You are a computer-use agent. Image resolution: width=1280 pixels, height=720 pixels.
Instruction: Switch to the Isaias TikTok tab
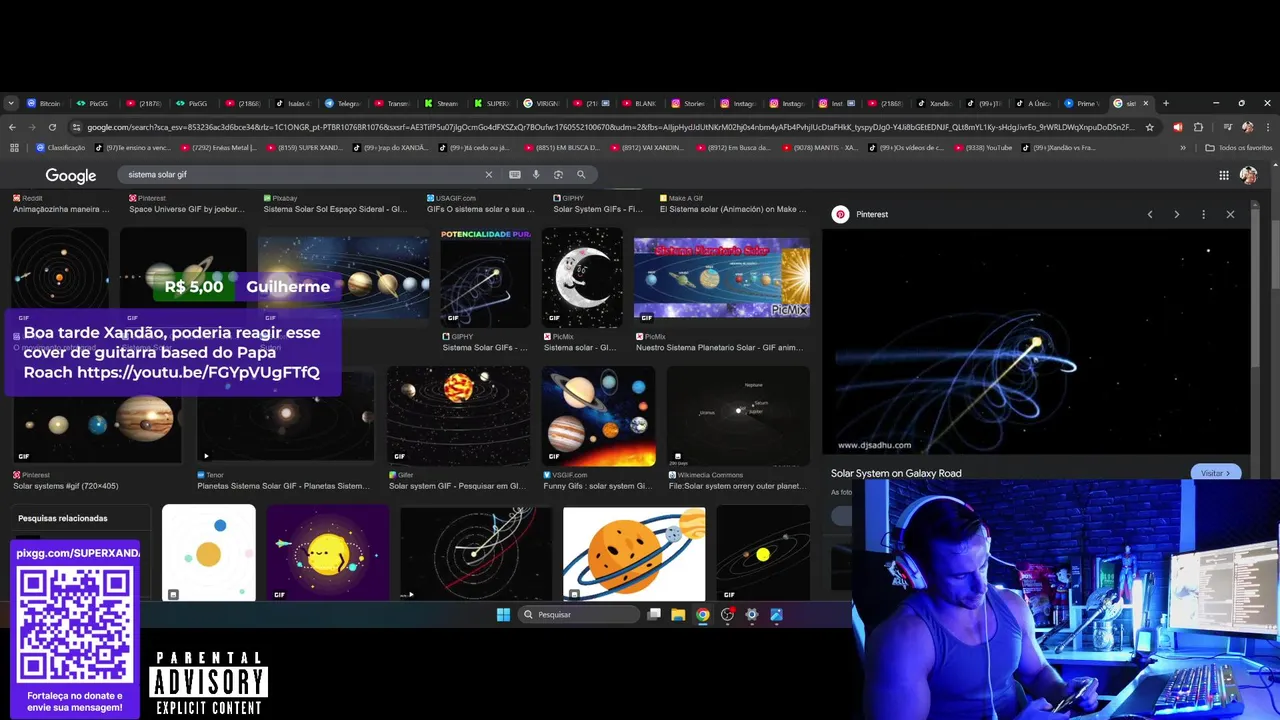(x=293, y=103)
